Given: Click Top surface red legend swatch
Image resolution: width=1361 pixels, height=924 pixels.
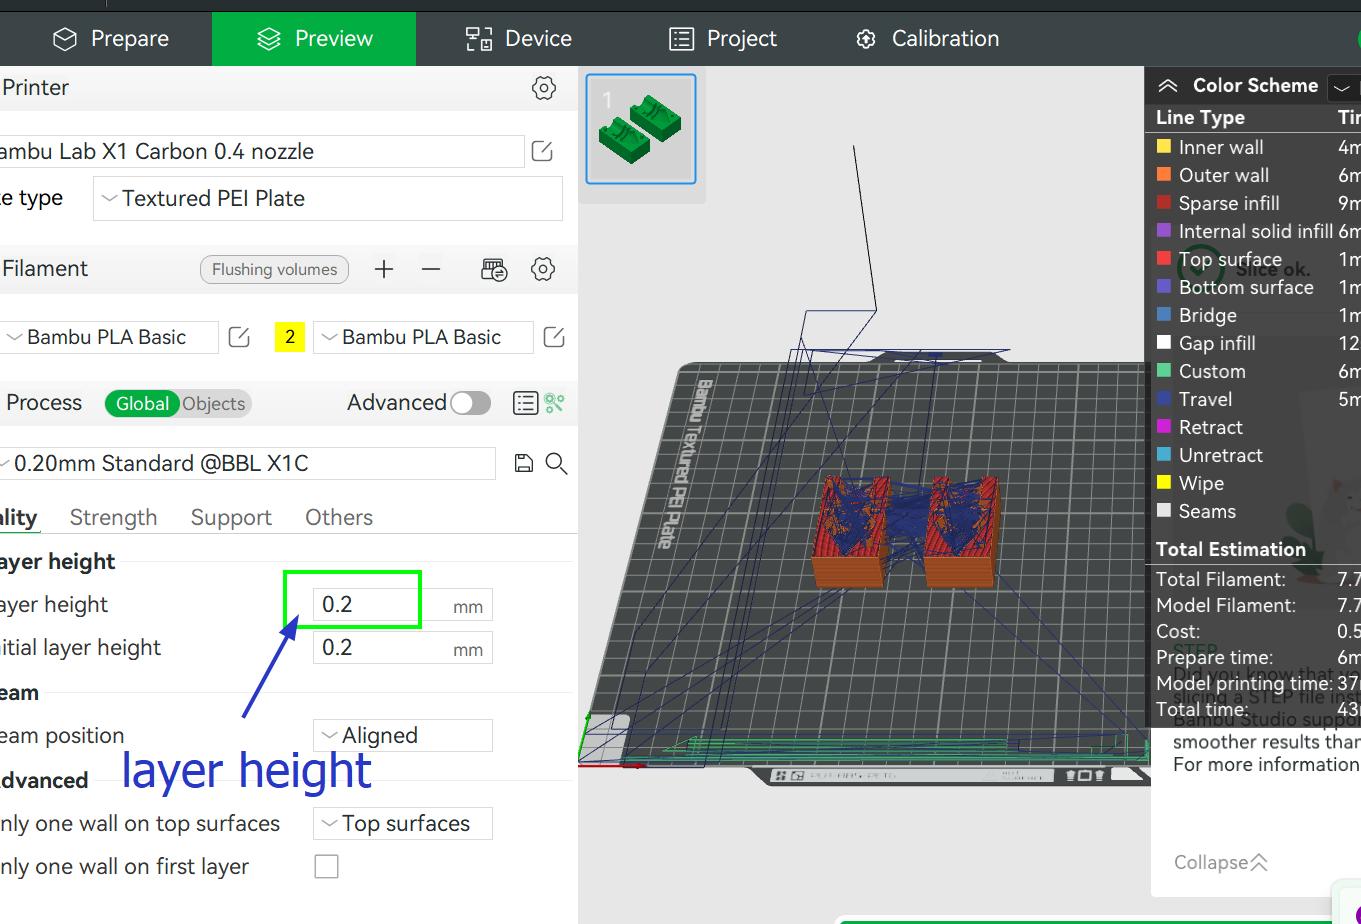Looking at the screenshot, I should pyautogui.click(x=1164, y=259).
